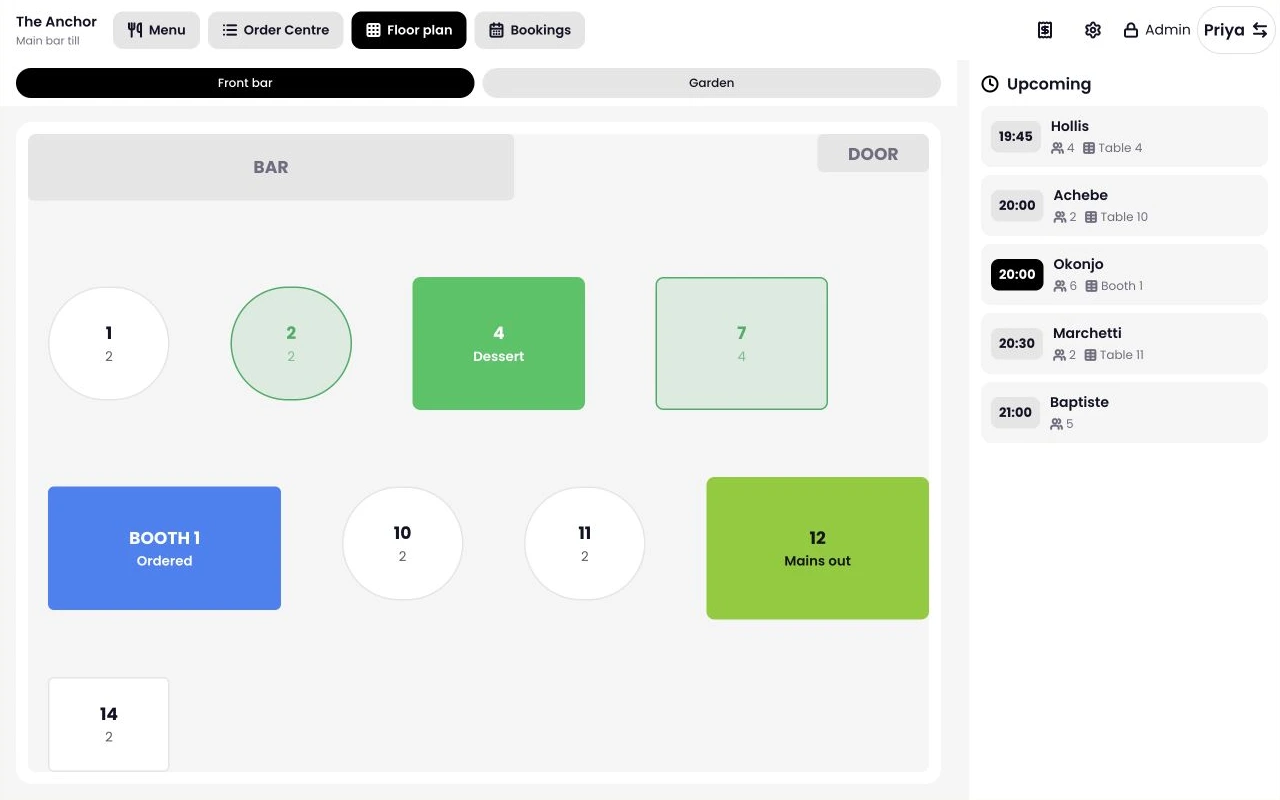Click the 21:00 time badge for Baptiste
1280x800 pixels.
[1015, 412]
